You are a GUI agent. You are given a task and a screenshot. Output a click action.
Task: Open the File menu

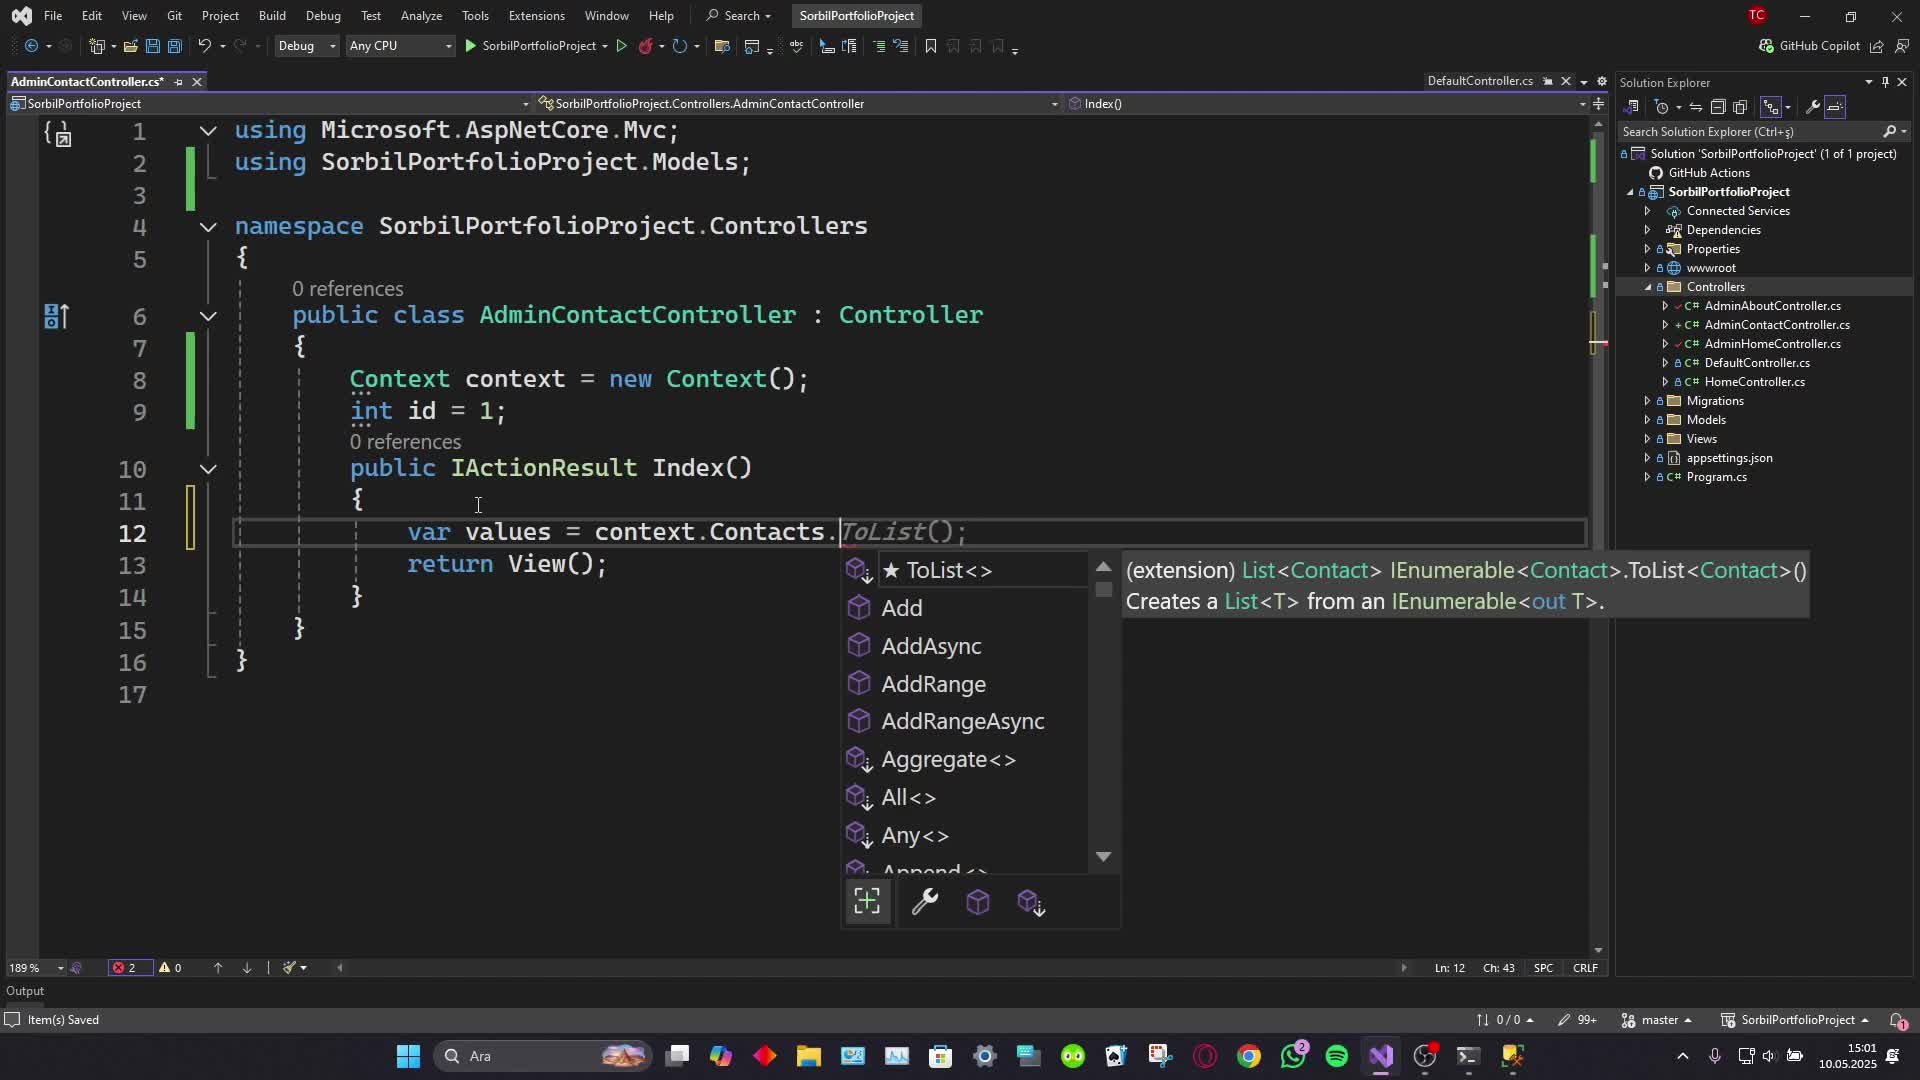(x=53, y=16)
